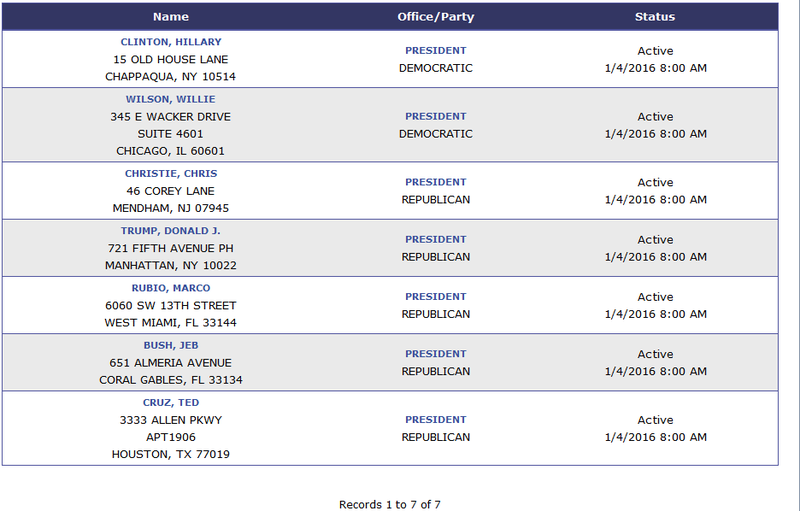This screenshot has width=800, height=511.
Task: Click PRESIDENT office link in Cruz row
Action: (x=435, y=420)
